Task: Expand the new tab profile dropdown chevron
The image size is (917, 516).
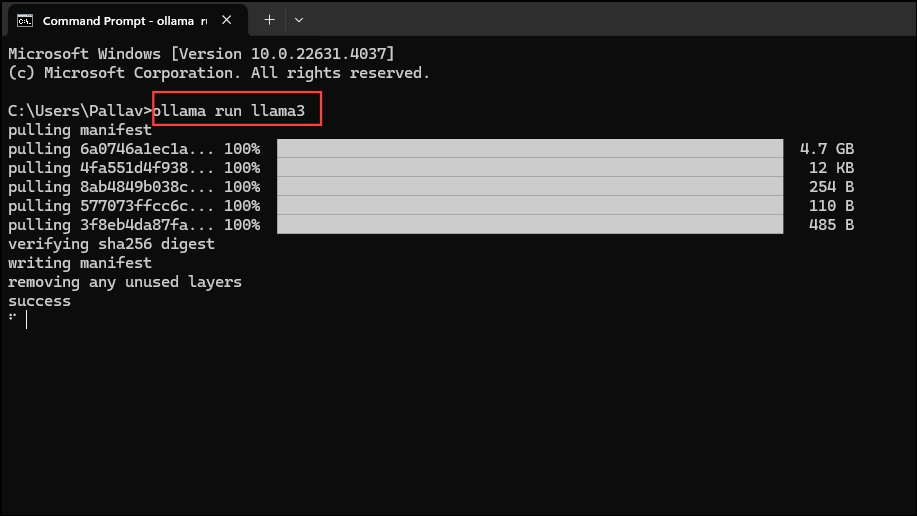Action: click(x=299, y=20)
